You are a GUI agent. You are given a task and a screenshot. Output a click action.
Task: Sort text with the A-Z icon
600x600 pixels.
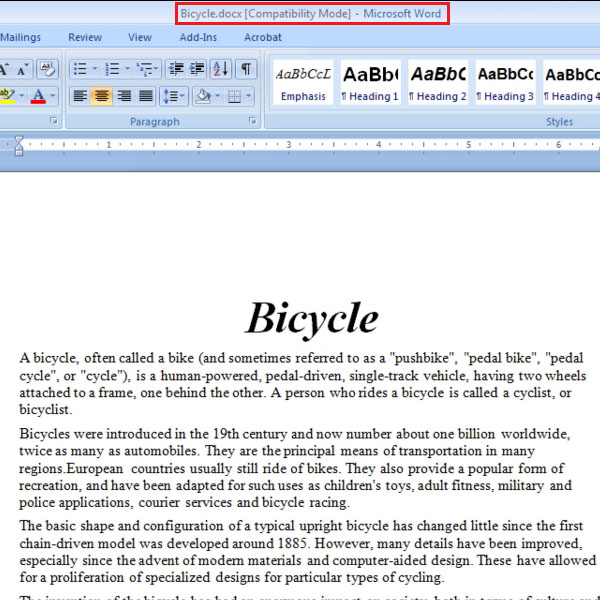click(x=221, y=69)
